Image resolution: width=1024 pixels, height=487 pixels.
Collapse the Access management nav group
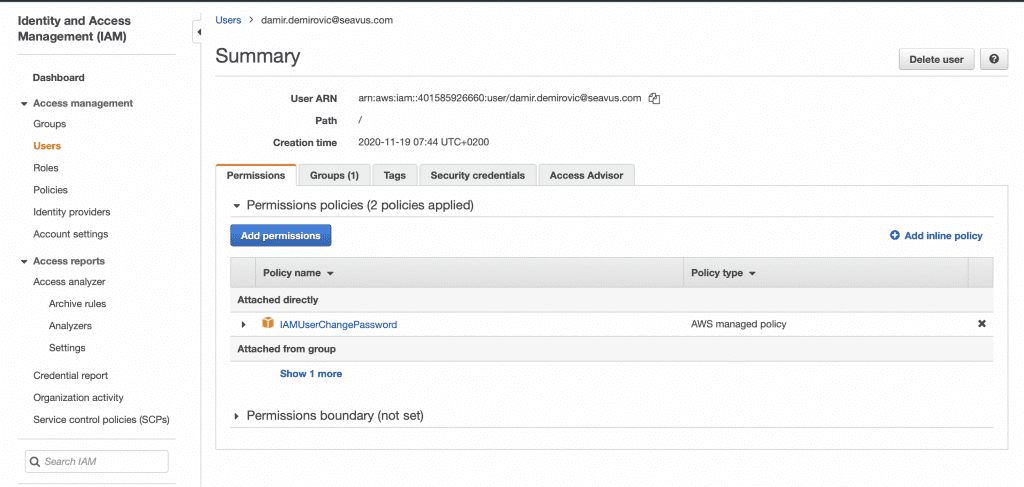tap(24, 103)
